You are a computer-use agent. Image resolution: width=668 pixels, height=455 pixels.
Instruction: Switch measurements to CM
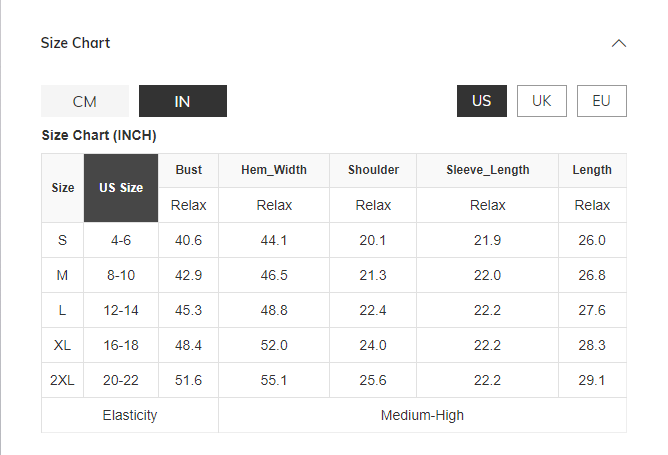point(85,101)
